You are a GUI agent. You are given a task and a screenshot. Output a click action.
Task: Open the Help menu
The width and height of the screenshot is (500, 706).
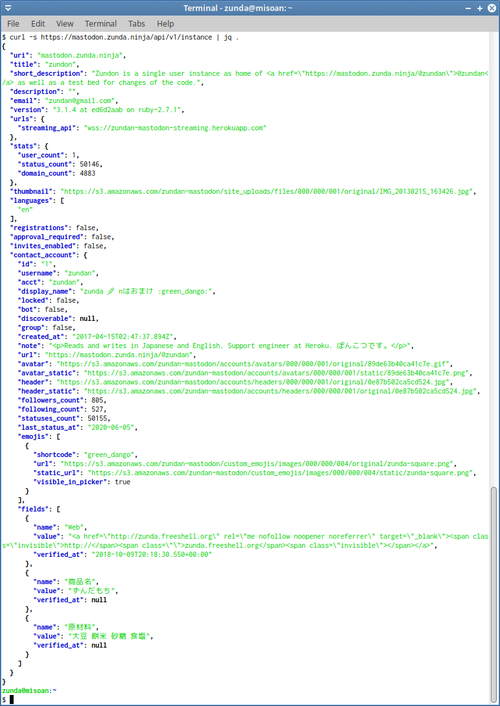click(165, 24)
